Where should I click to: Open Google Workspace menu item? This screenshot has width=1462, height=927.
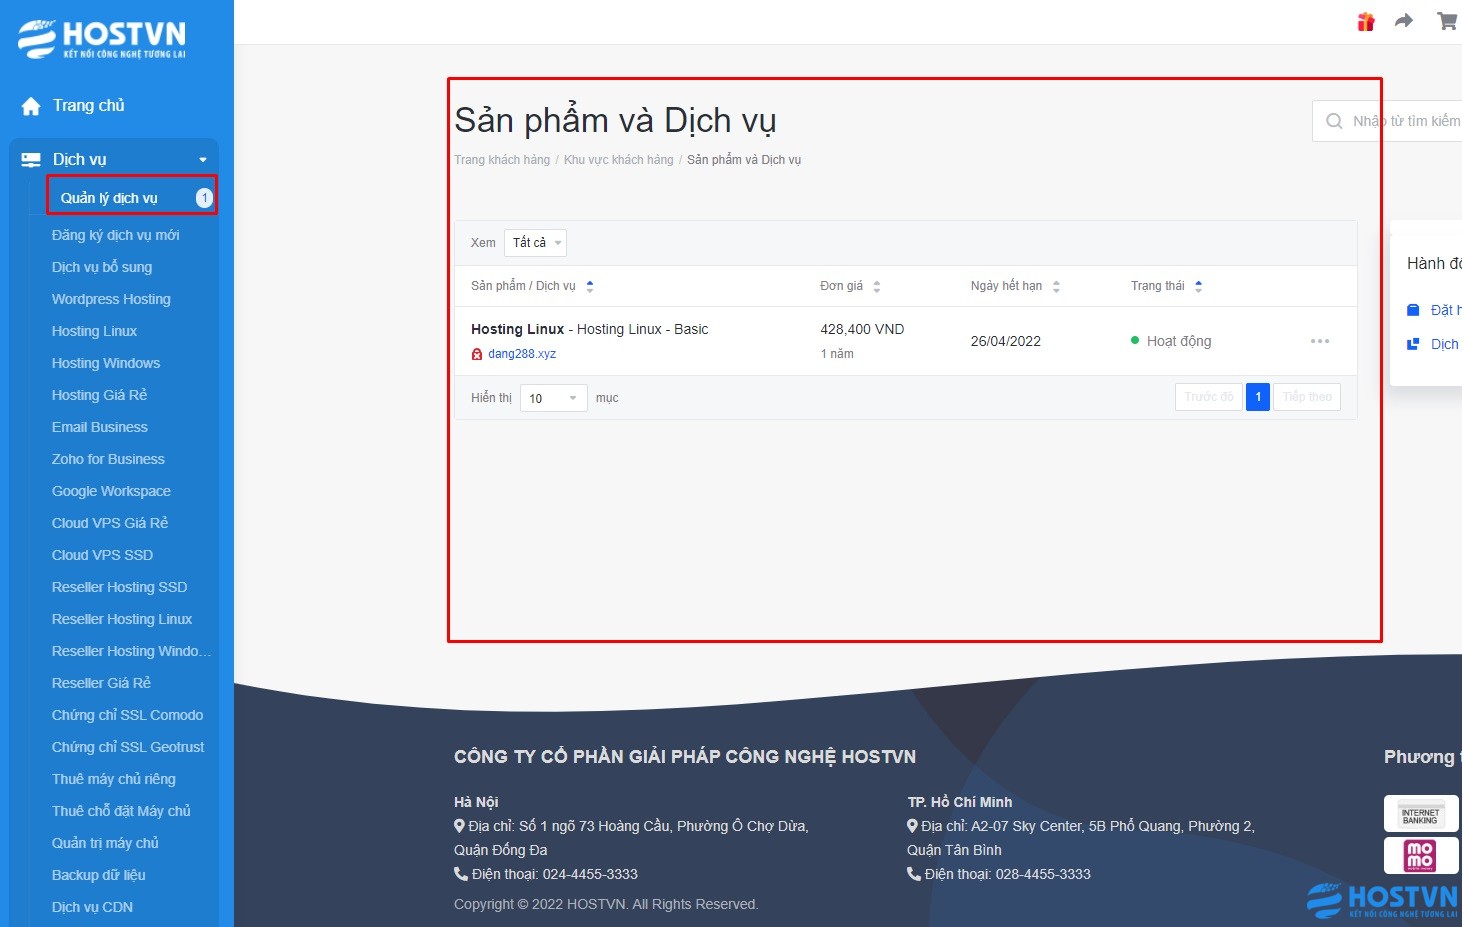pos(111,491)
